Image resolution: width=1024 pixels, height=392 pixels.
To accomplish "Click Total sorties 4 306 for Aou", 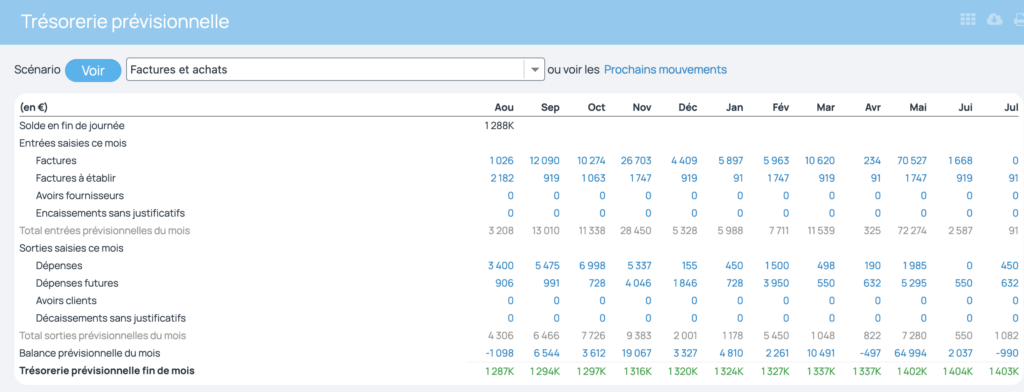I will (x=501, y=336).
